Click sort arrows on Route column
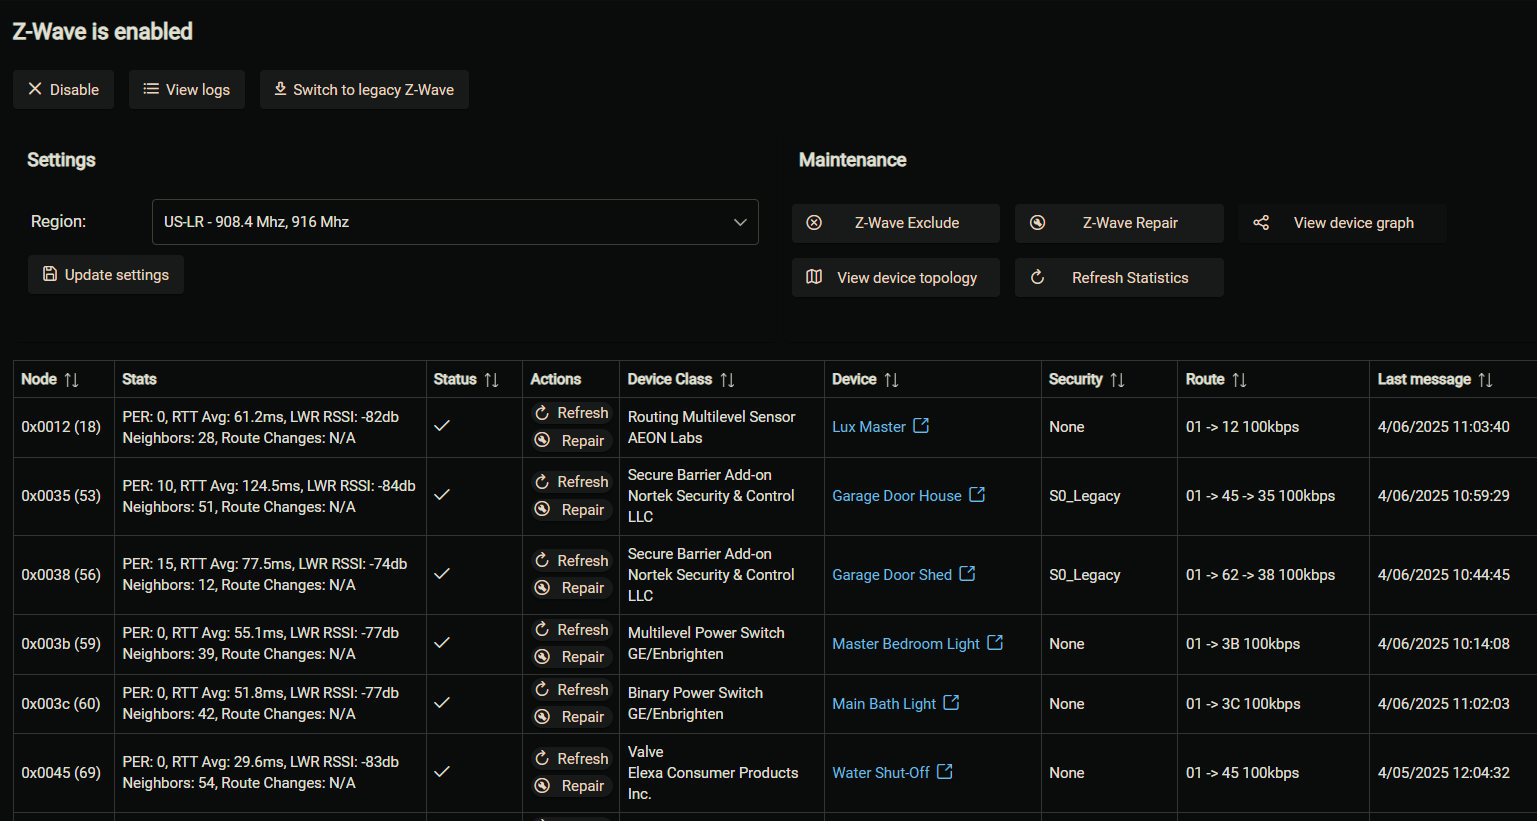The image size is (1537, 821). [x=1239, y=380]
